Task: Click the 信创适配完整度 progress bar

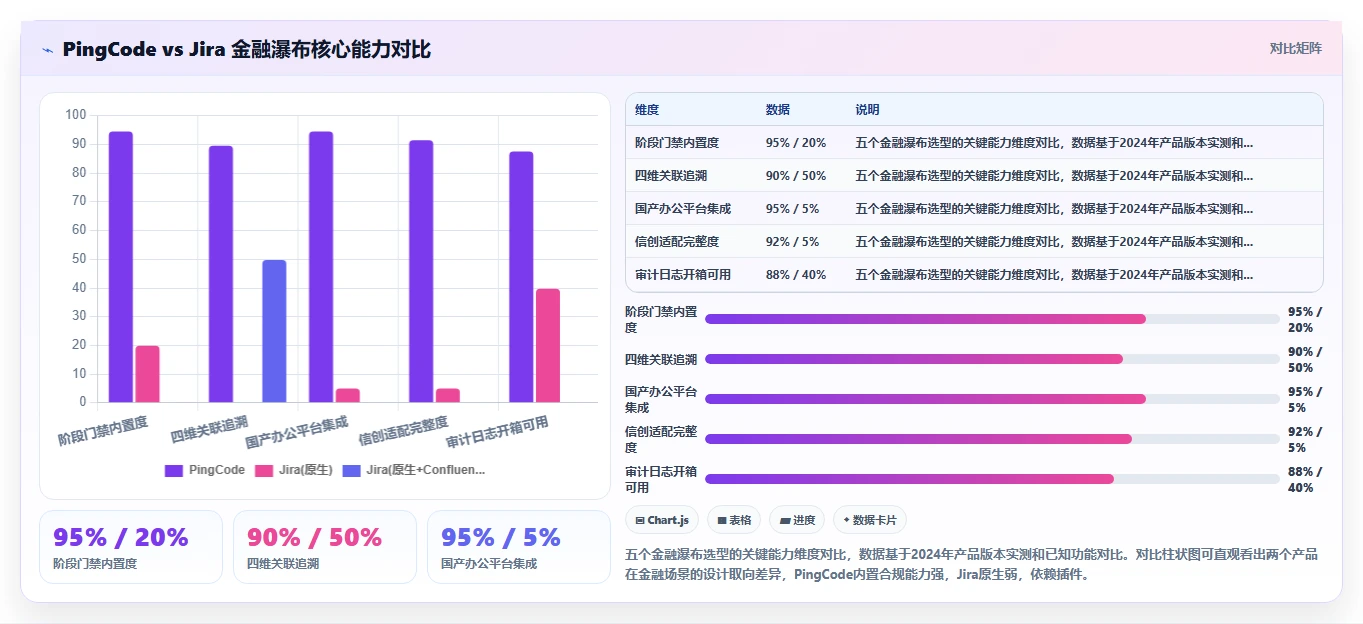Action: pyautogui.click(x=992, y=439)
